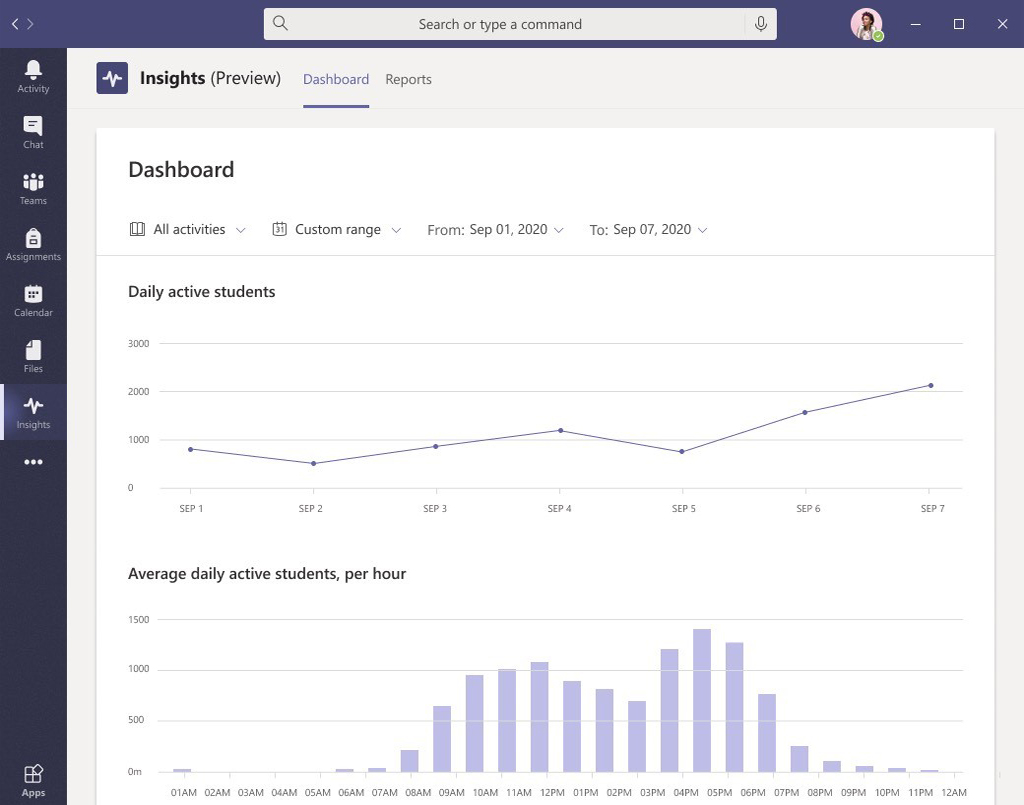Open more apps via the ellipsis

tap(33, 461)
